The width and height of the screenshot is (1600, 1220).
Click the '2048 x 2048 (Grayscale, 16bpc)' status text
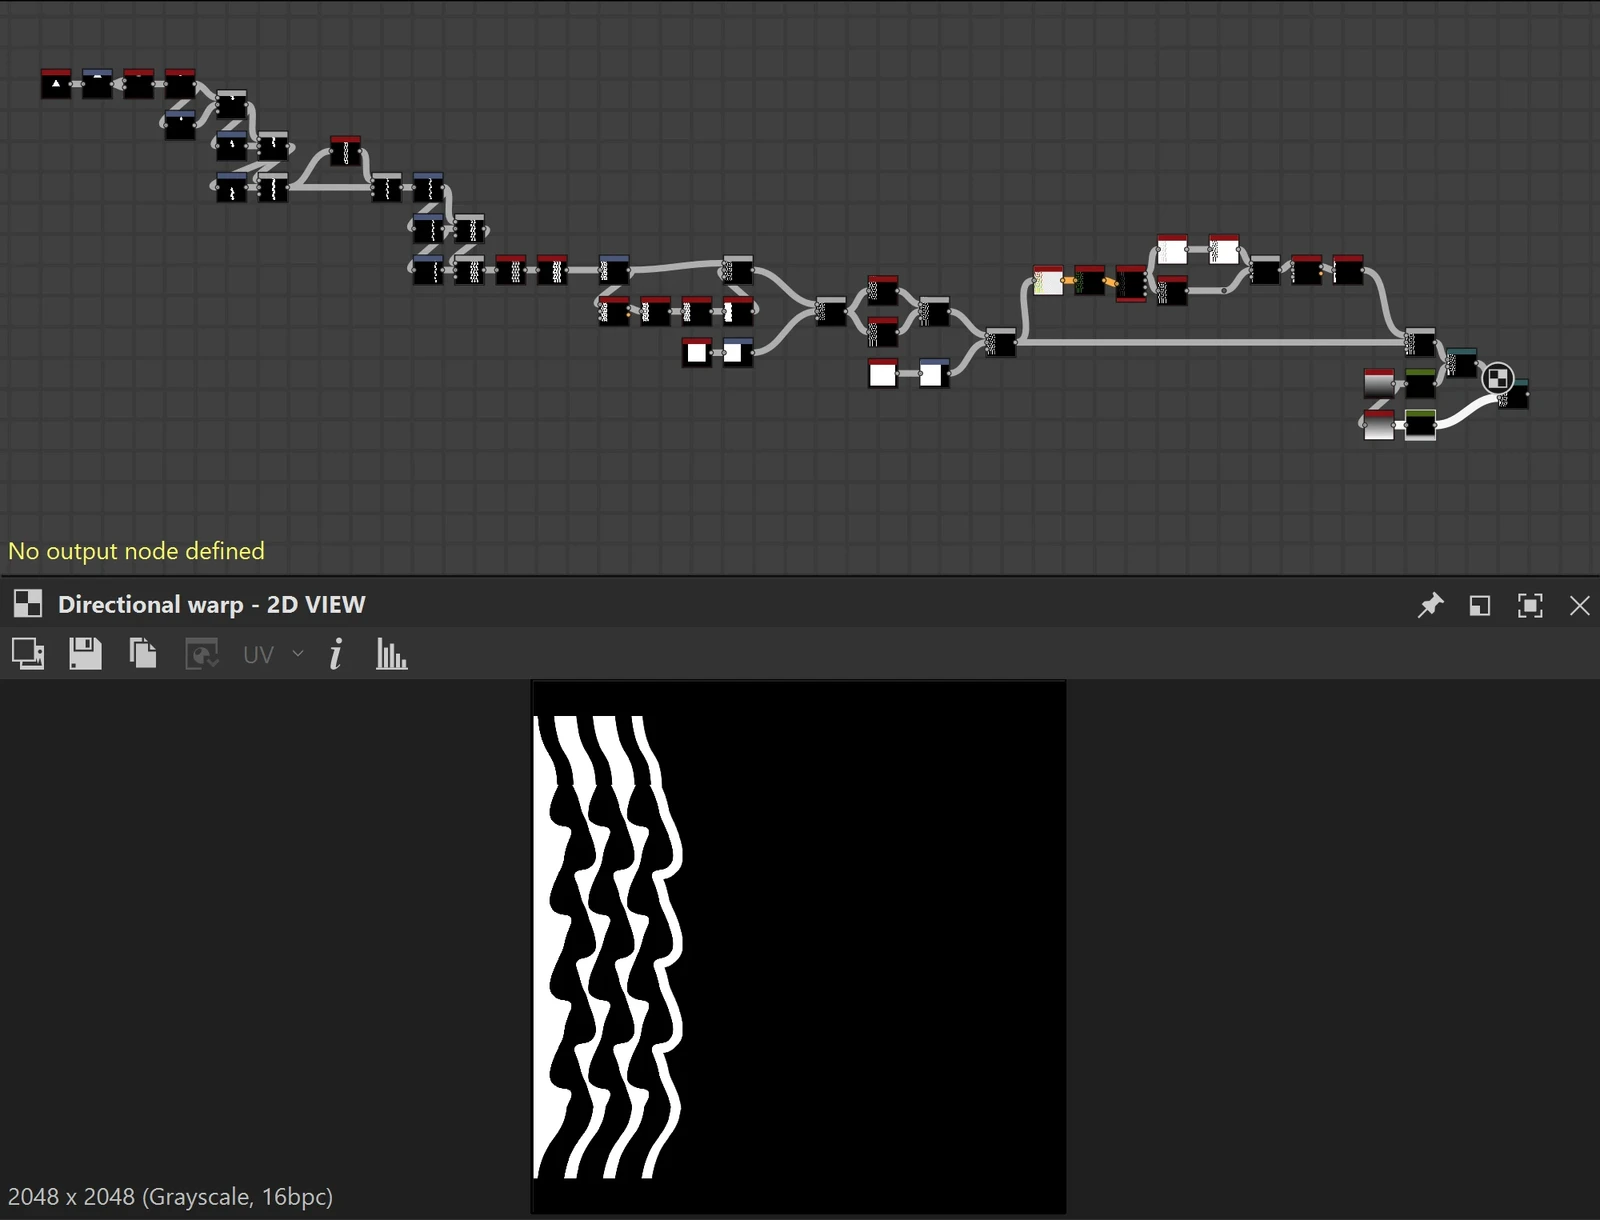(170, 1196)
